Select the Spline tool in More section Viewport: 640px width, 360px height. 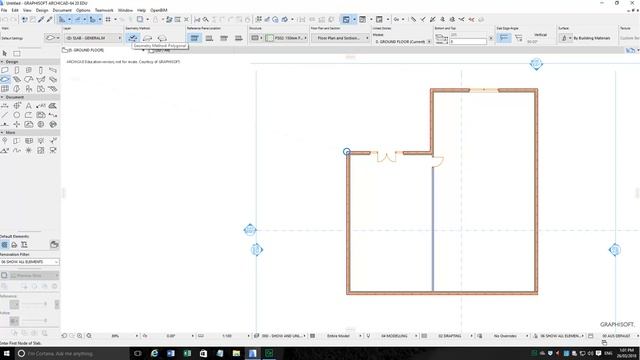pos(17,151)
